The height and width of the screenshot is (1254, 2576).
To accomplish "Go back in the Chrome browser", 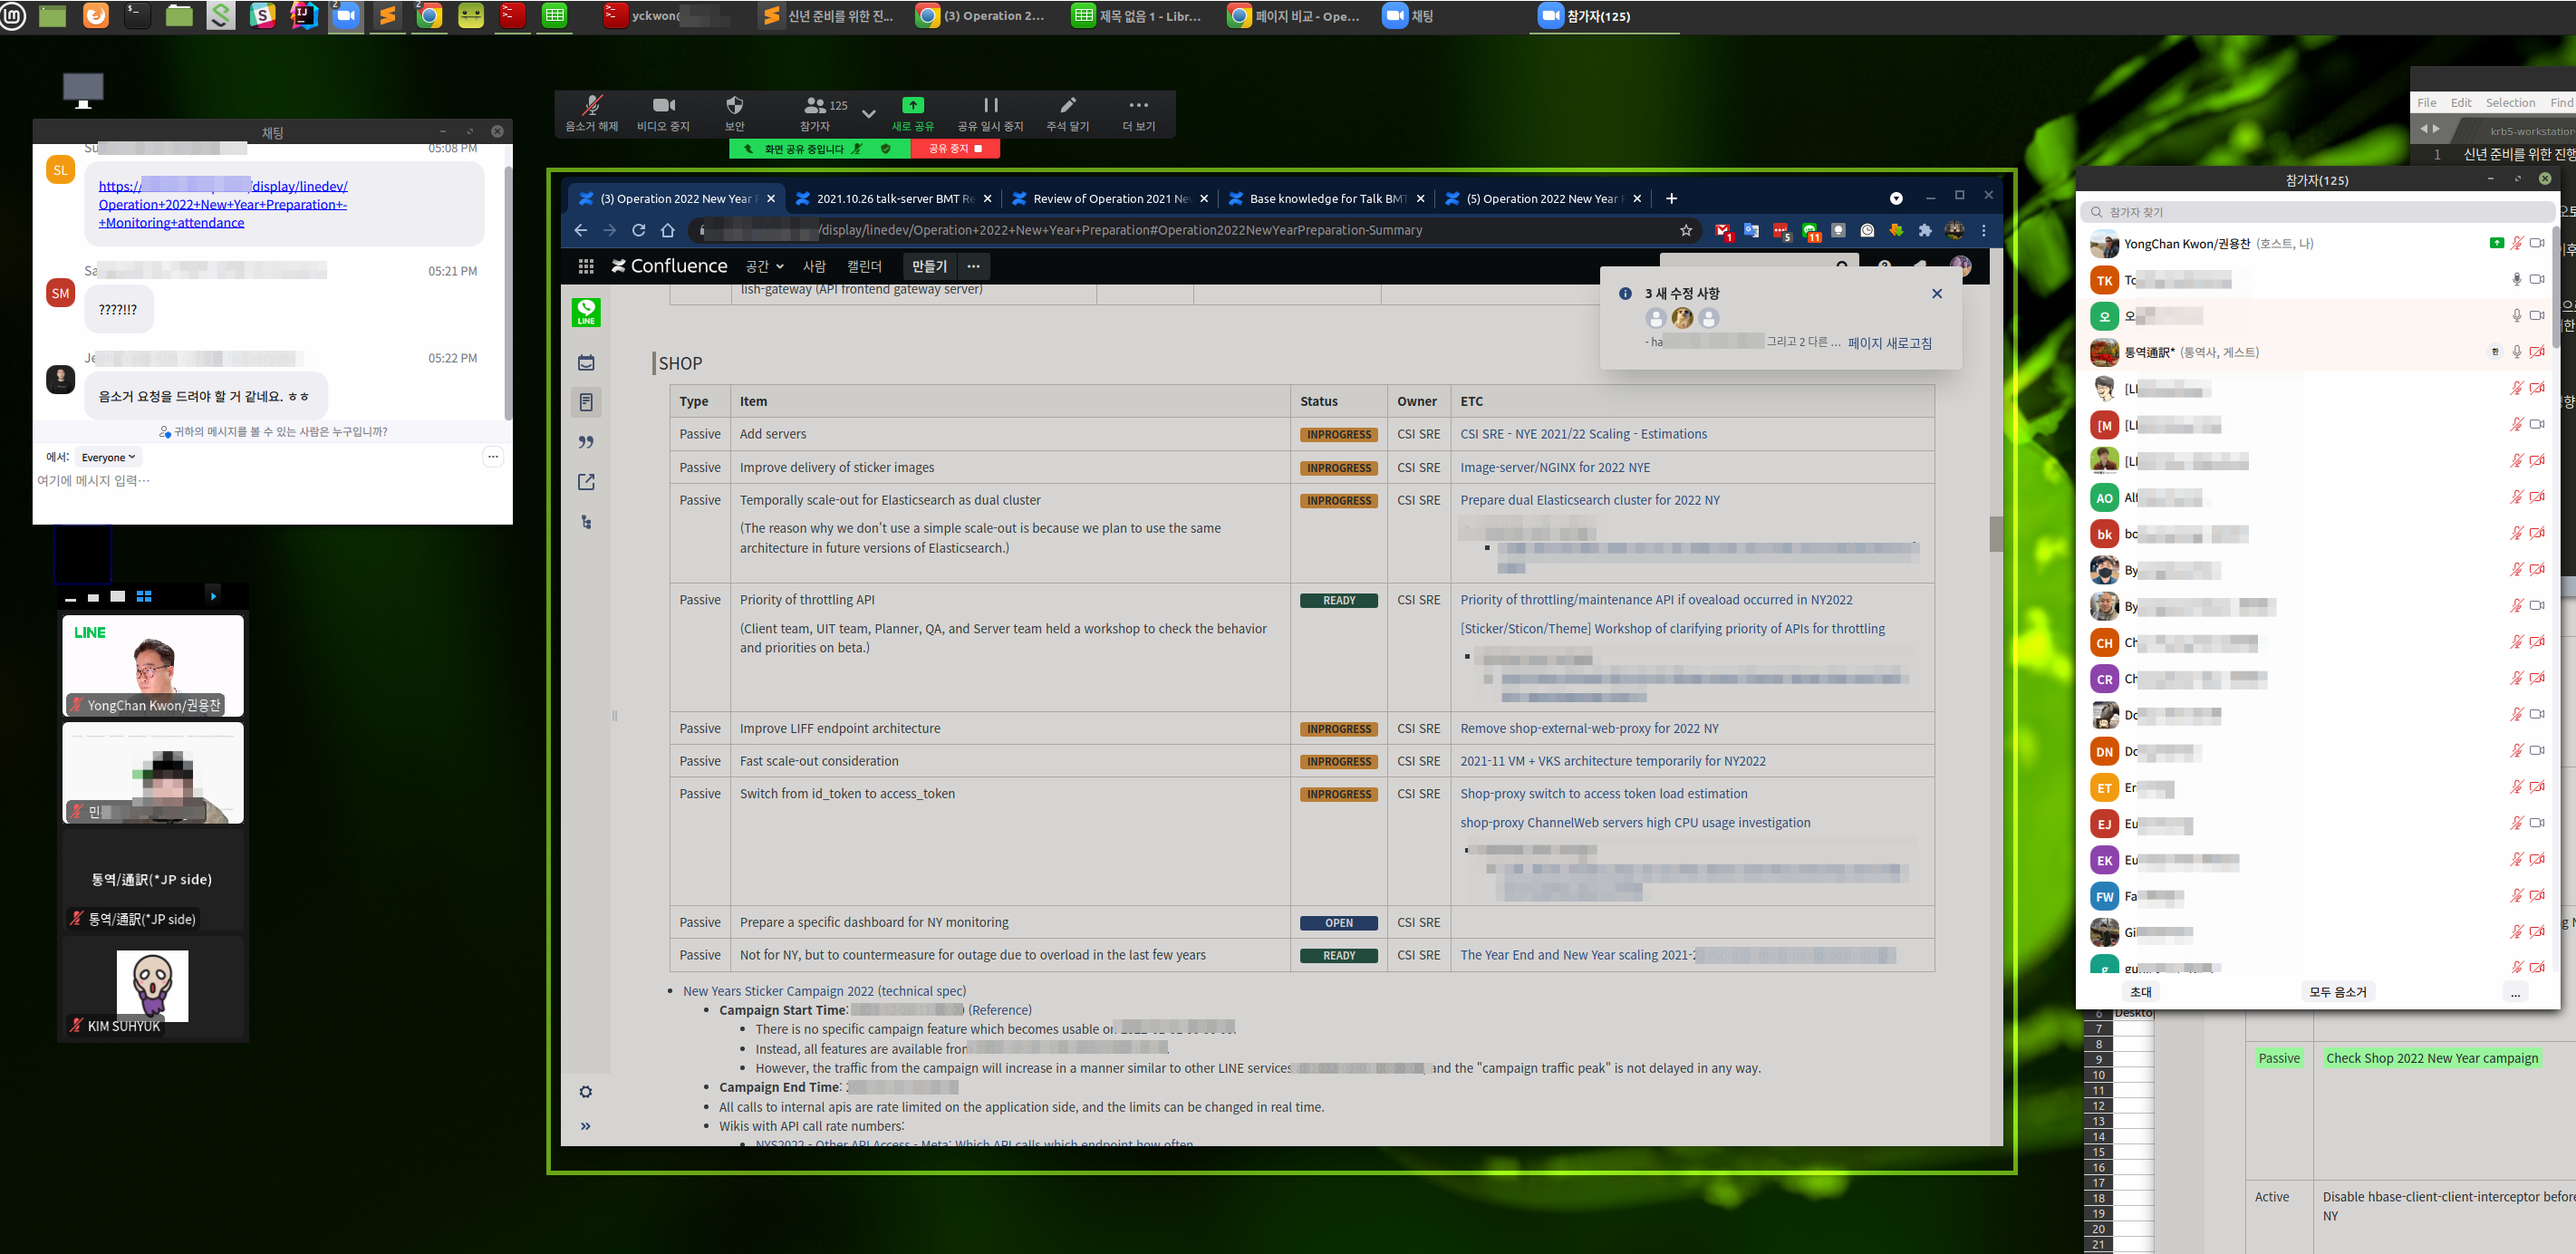I will (580, 230).
